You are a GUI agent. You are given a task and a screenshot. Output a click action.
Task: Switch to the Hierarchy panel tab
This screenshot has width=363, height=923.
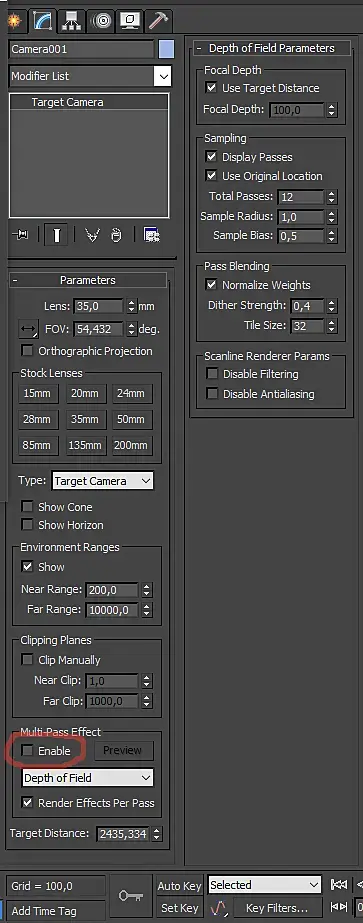tap(73, 21)
